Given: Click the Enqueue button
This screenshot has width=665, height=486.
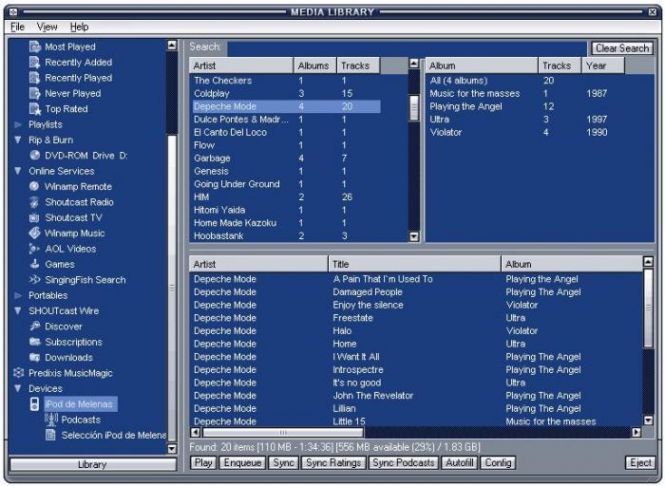Looking at the screenshot, I should (243, 463).
